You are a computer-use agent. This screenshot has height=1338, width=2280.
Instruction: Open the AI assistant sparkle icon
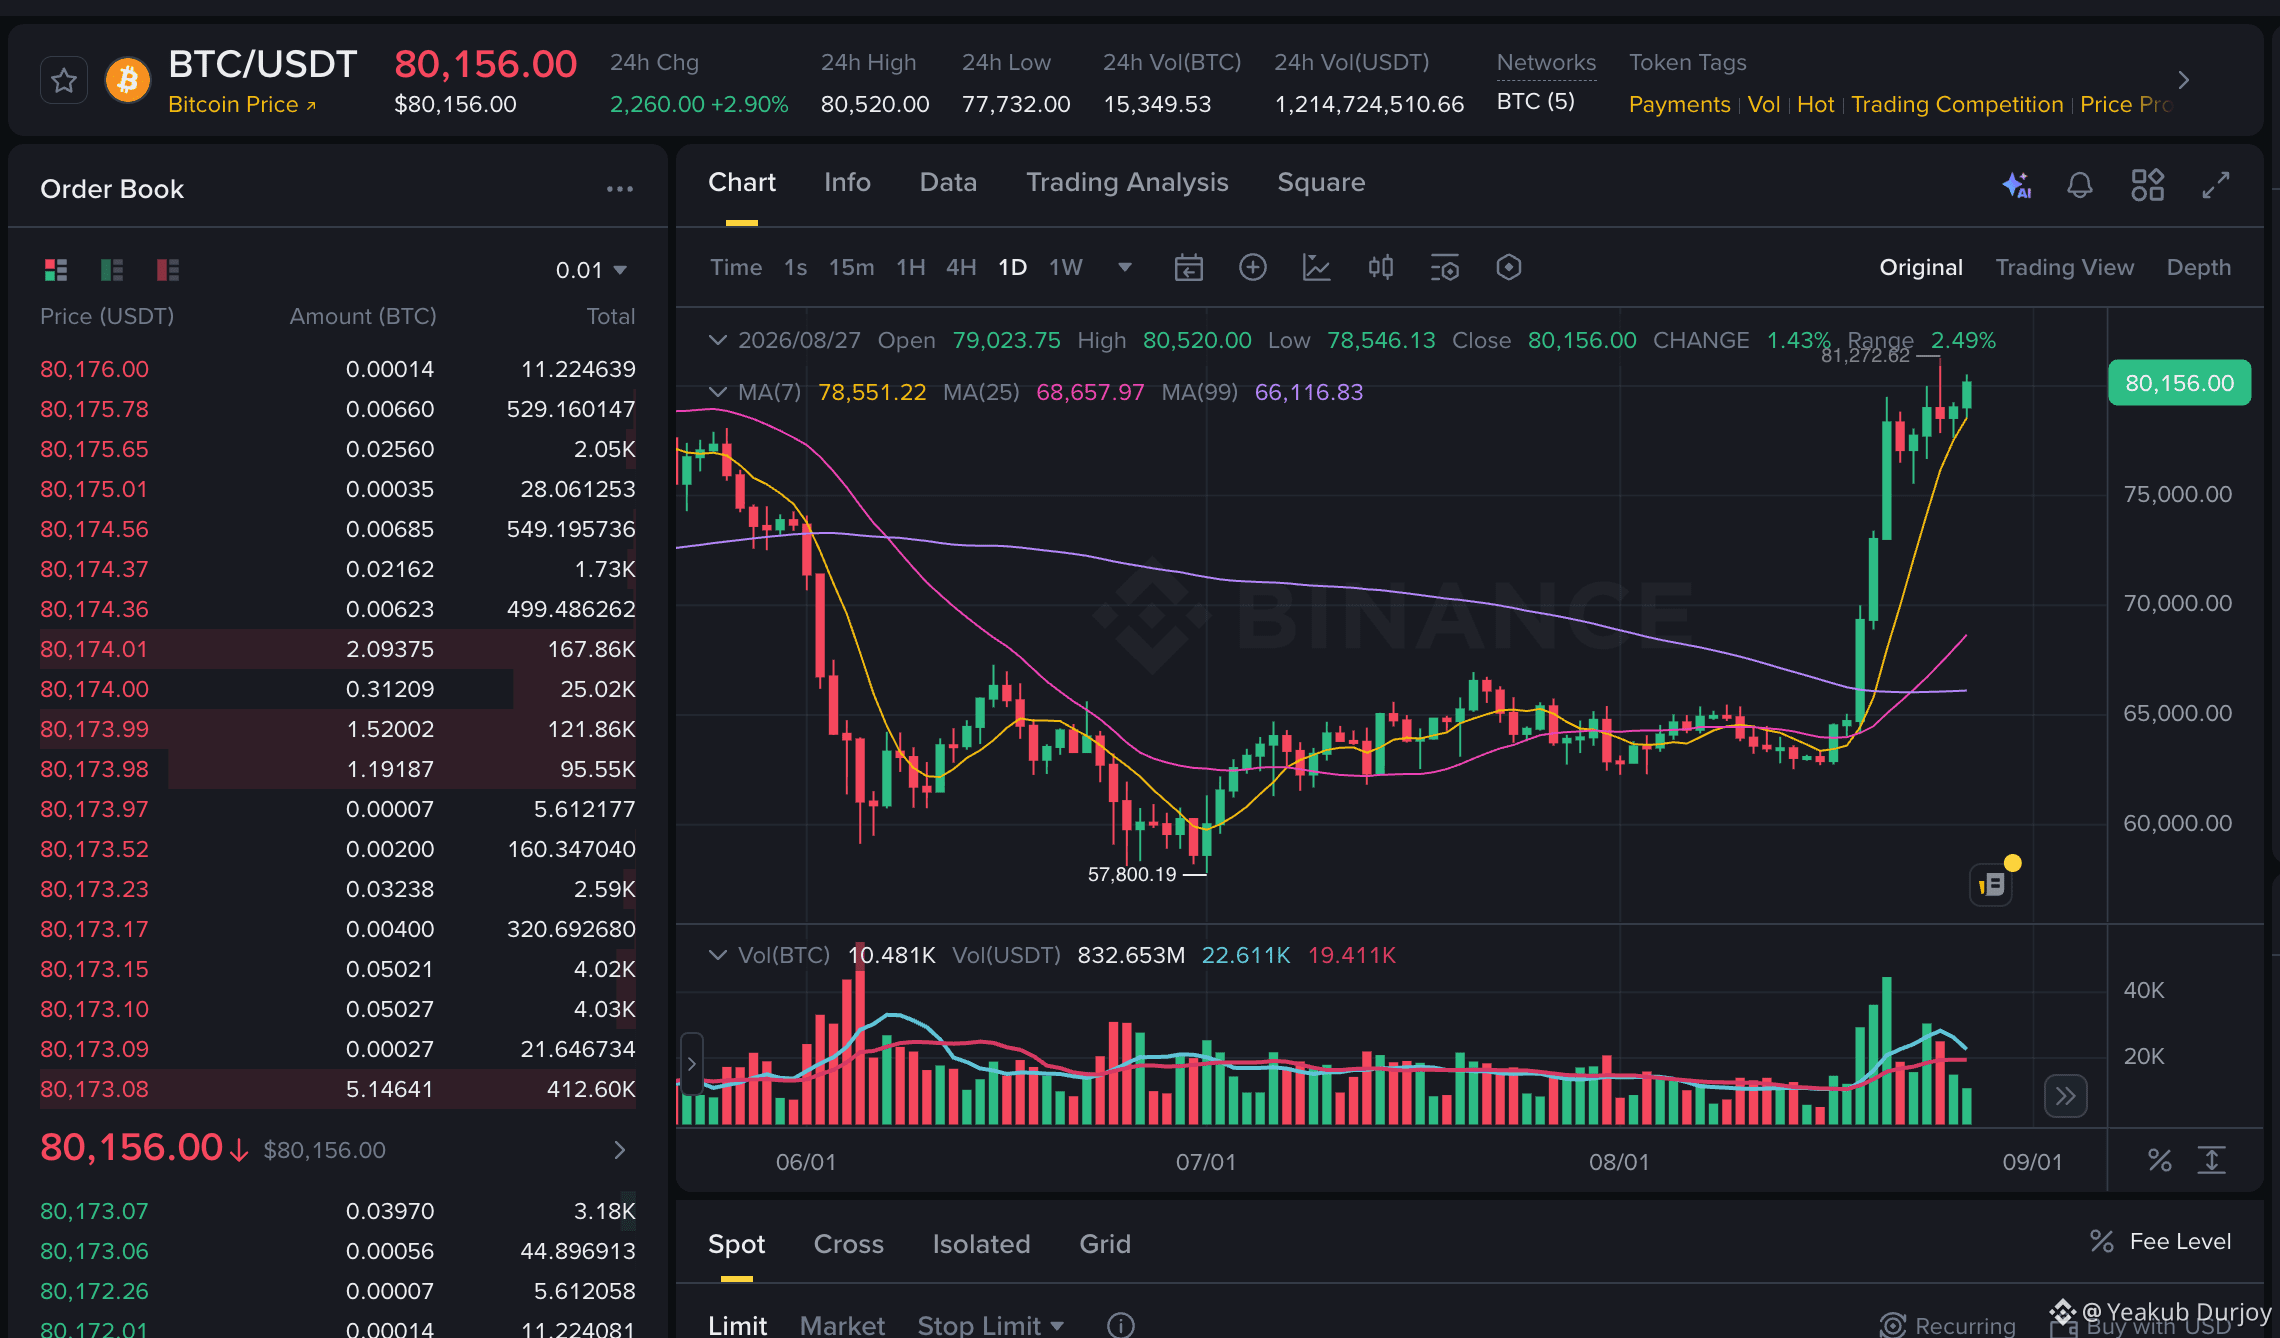click(x=2016, y=185)
